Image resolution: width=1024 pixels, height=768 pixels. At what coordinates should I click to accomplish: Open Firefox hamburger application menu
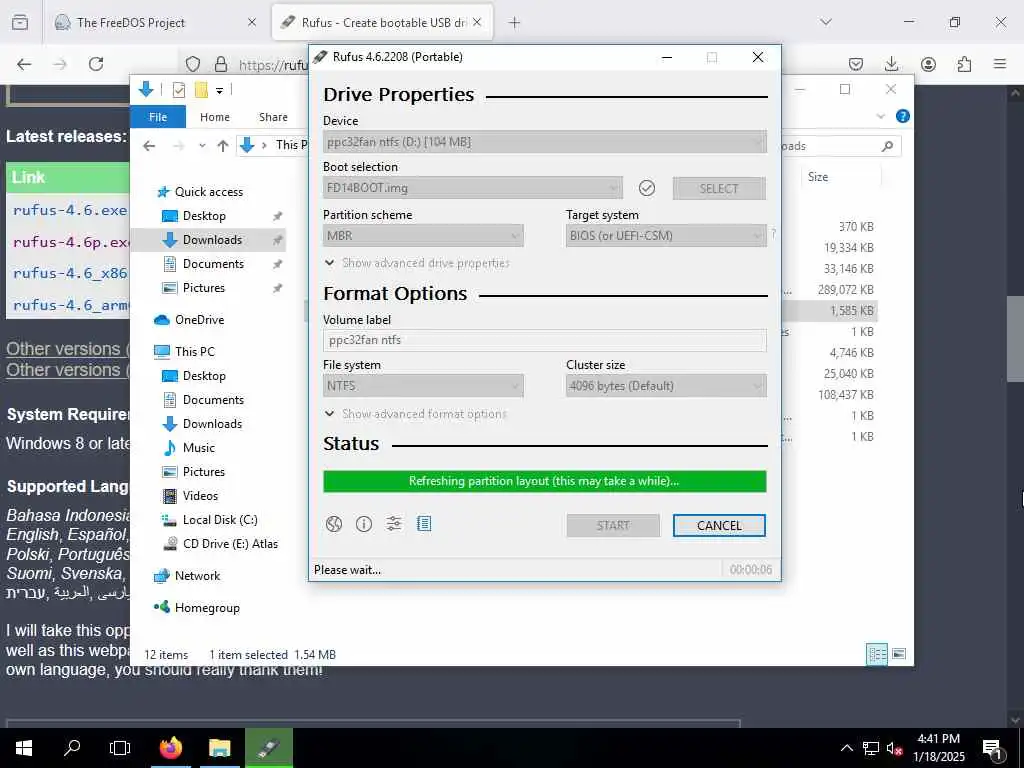point(1000,64)
